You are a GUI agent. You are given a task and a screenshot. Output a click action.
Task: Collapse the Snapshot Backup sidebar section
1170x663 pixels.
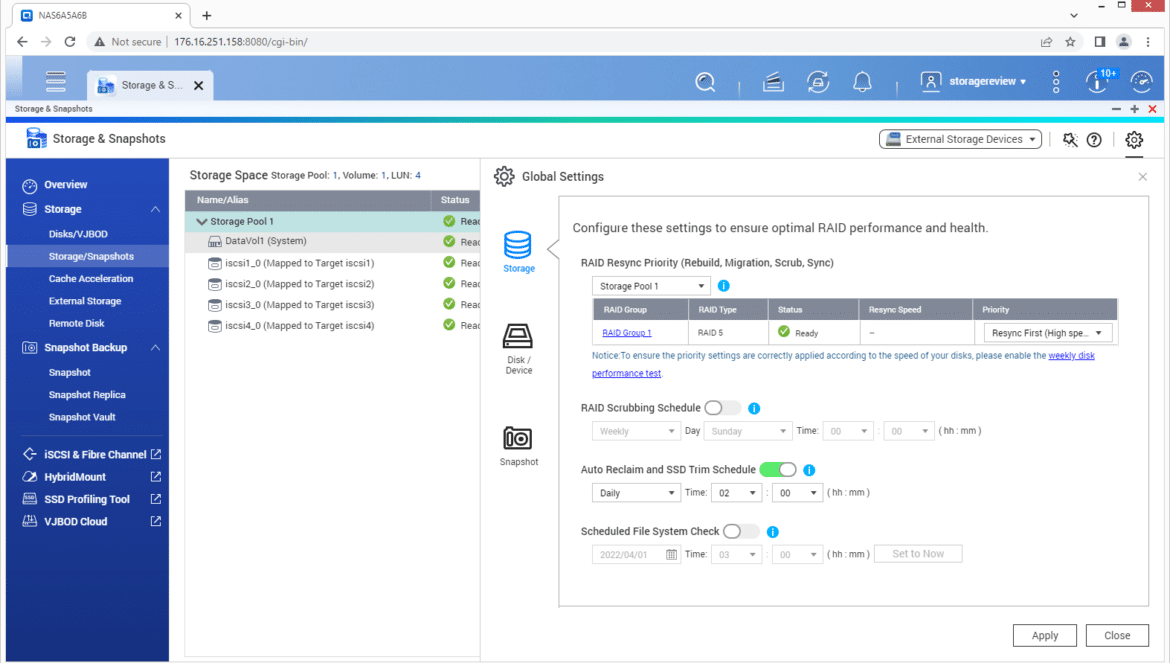(155, 348)
